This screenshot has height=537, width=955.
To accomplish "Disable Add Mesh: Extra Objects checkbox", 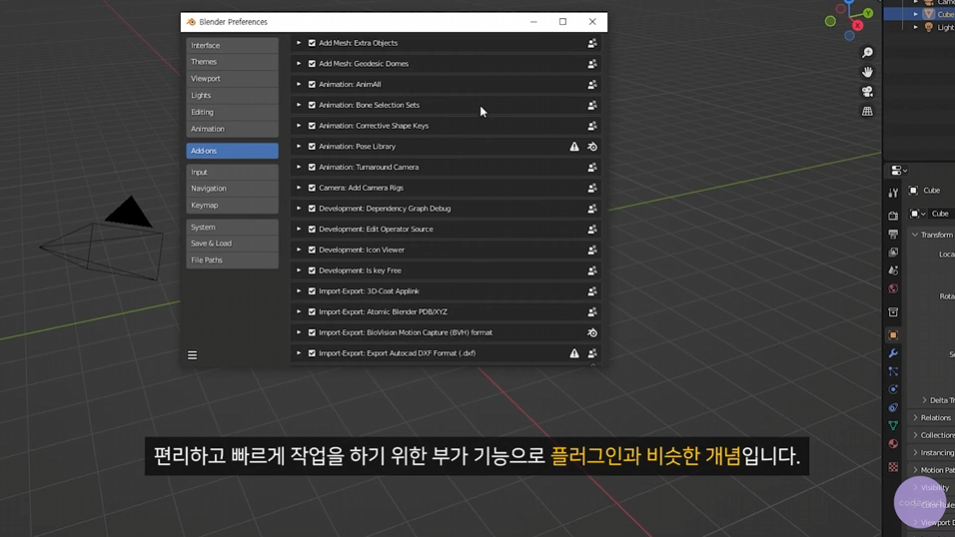I will [312, 43].
